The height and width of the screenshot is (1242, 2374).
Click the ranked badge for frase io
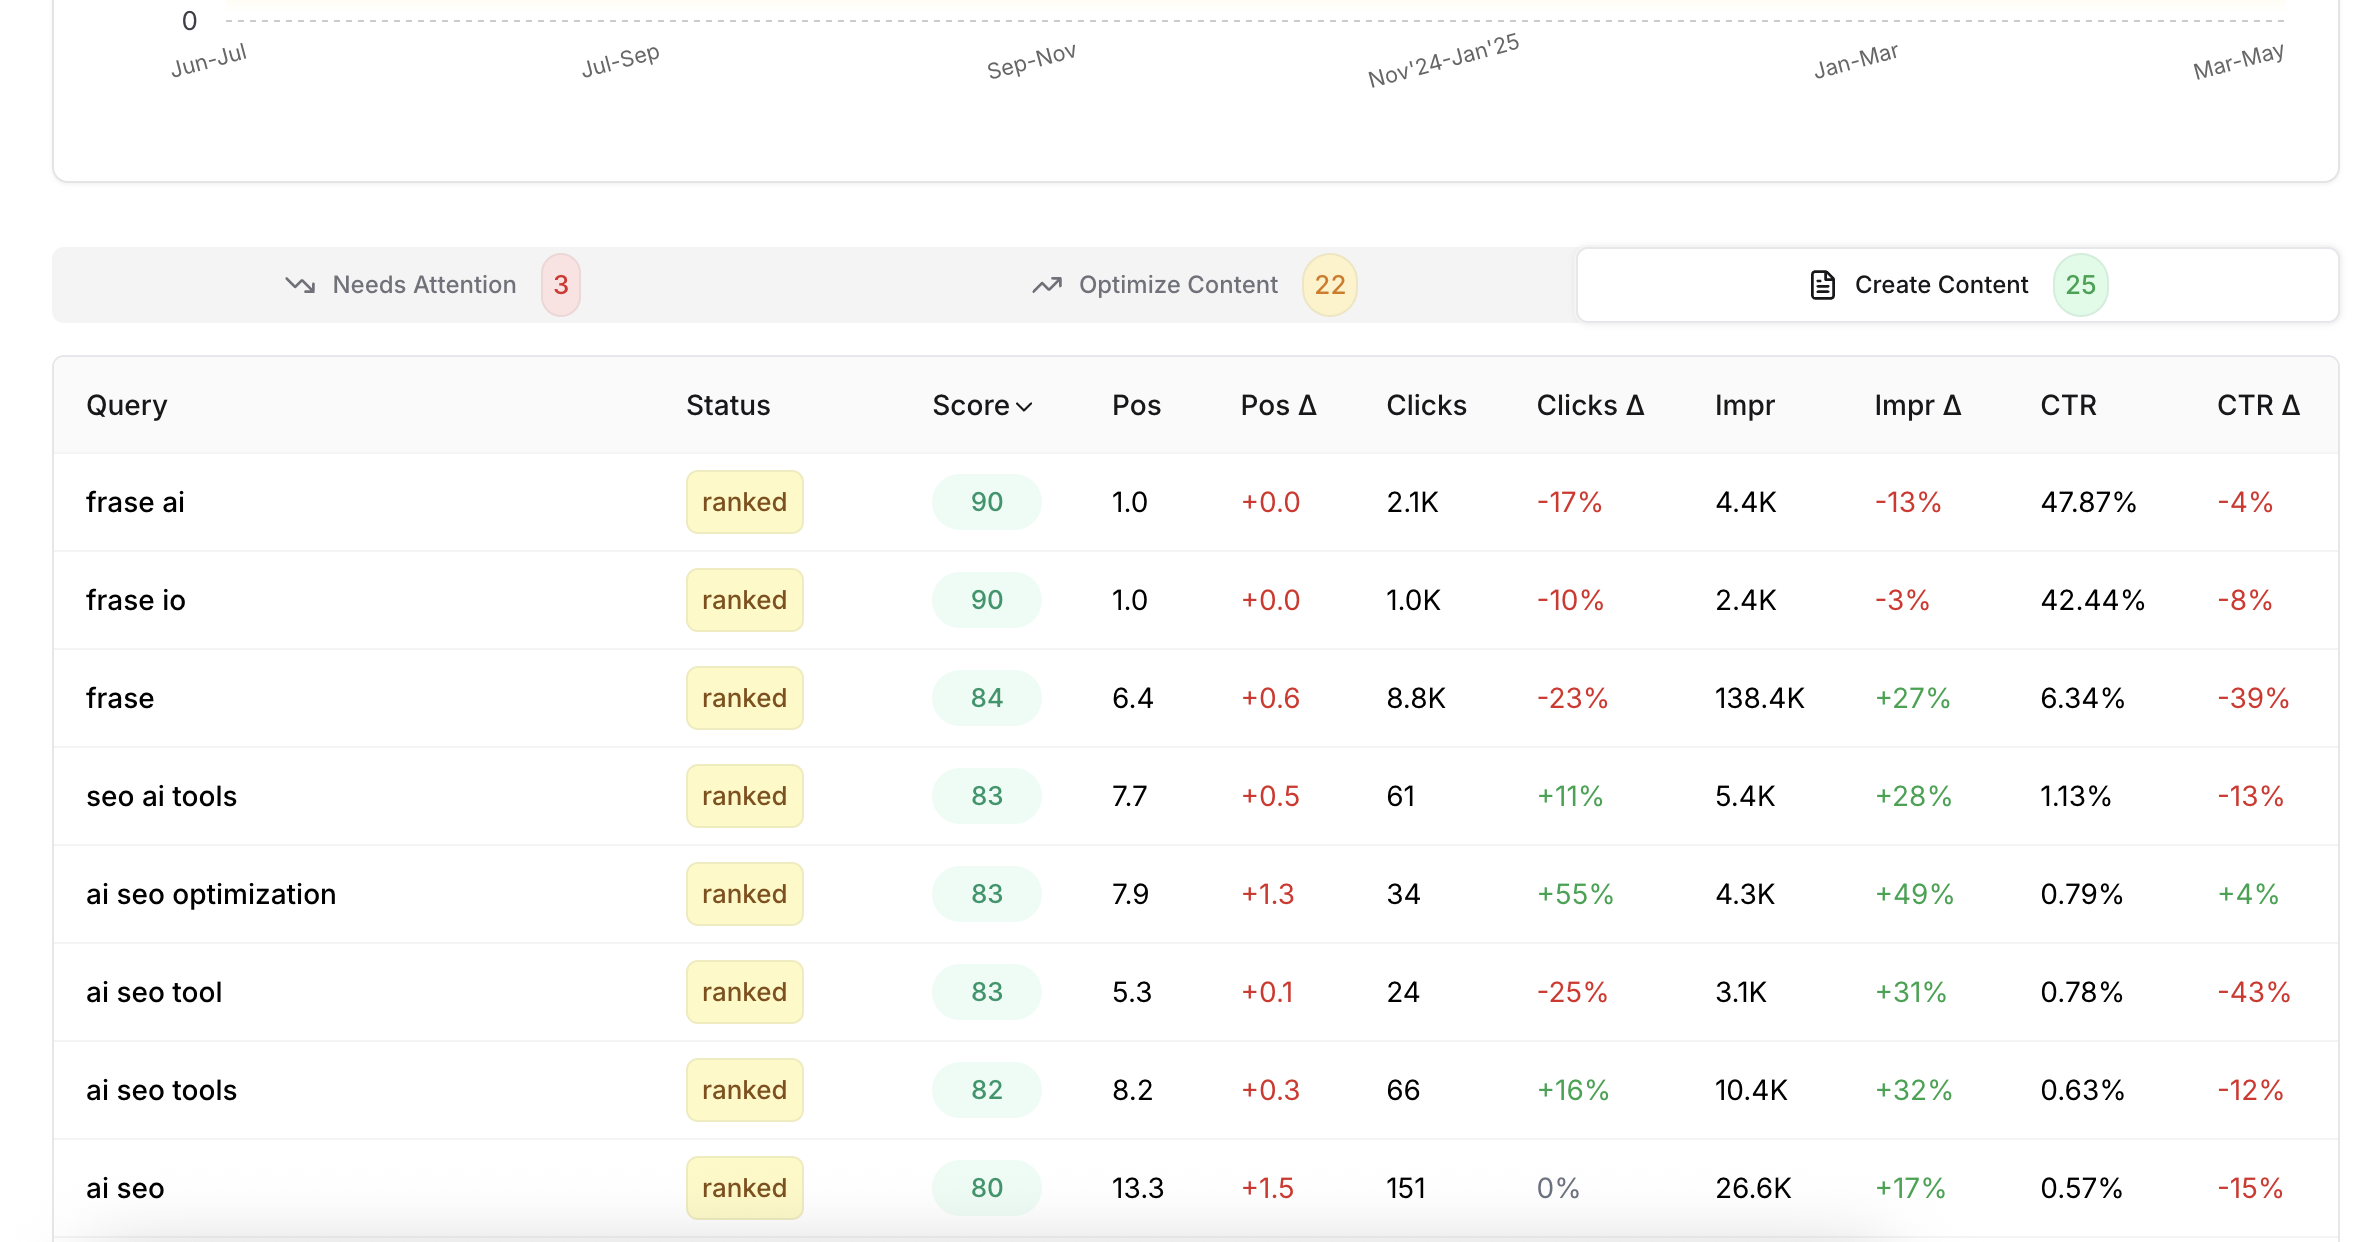pyautogui.click(x=745, y=600)
